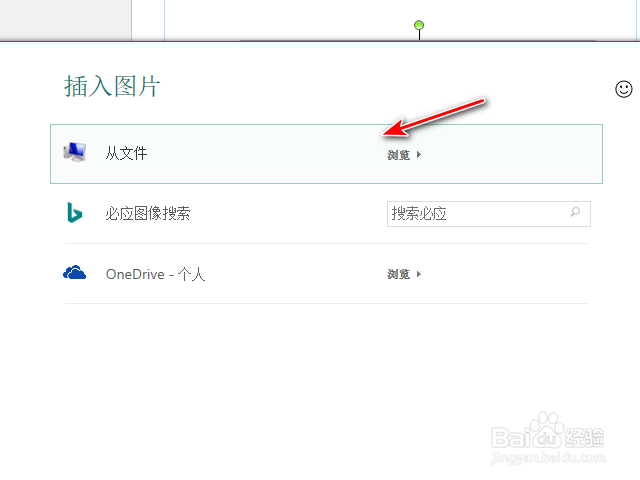Select the 必应图像搜索 label
Screen dimensions: 640x480
pyautogui.click(x=148, y=213)
